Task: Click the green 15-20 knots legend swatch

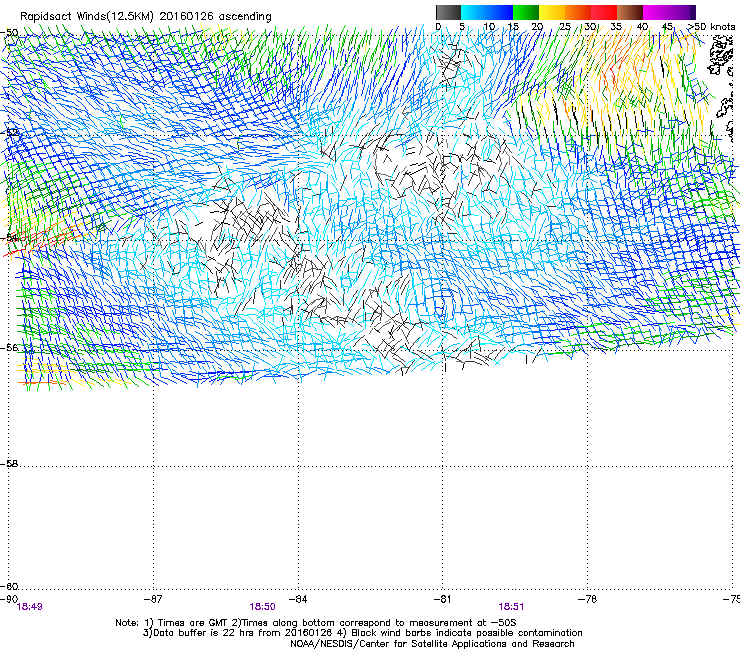Action: point(526,12)
